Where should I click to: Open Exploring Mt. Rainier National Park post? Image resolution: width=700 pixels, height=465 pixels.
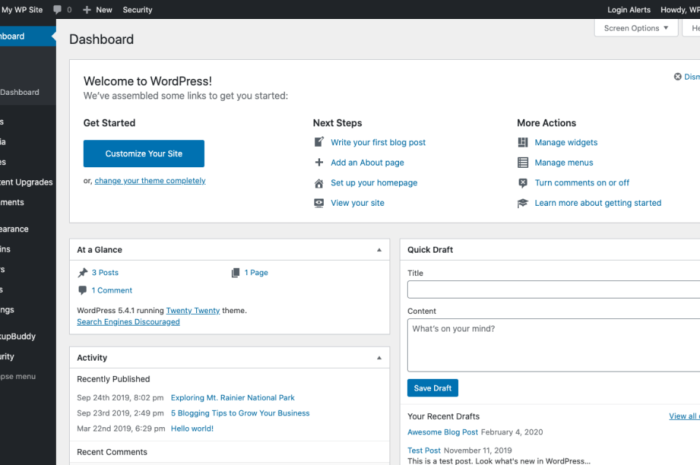click(233, 398)
